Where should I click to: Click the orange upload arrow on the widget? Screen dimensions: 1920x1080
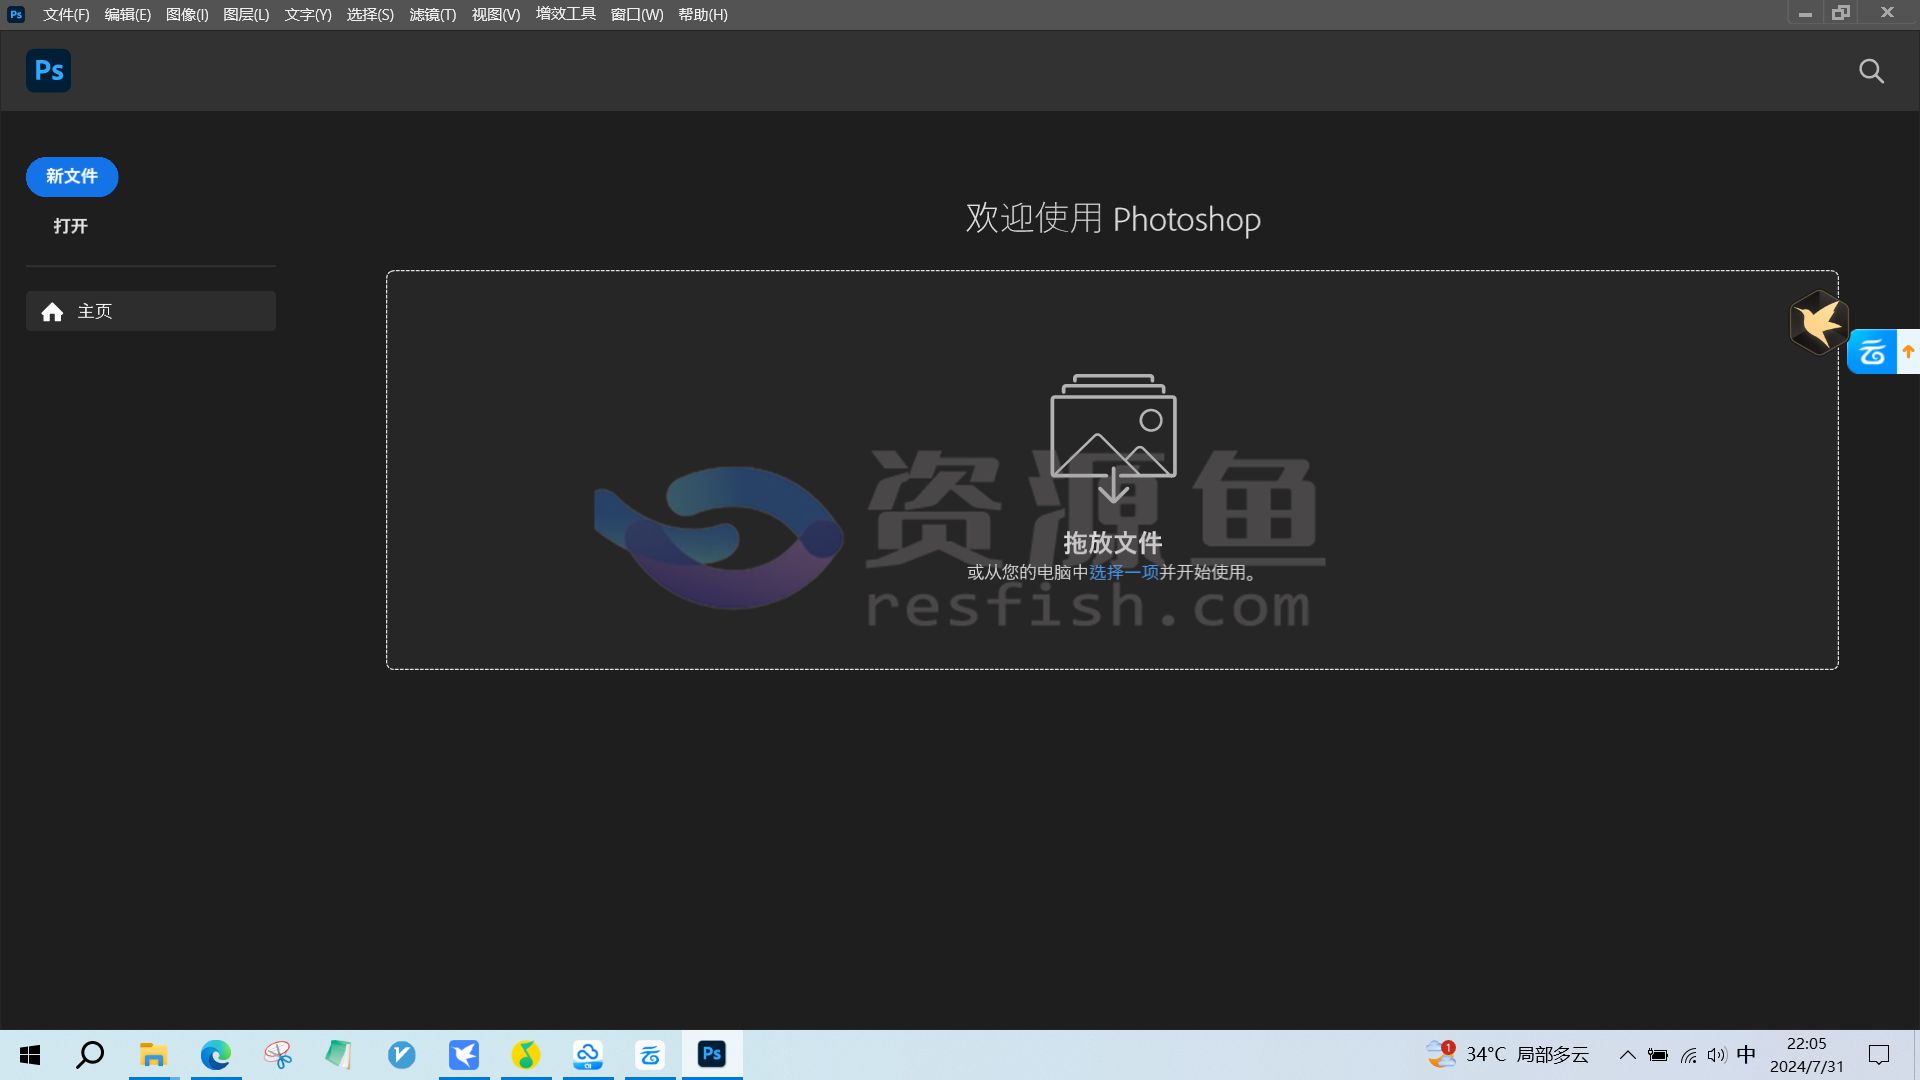click(1908, 352)
